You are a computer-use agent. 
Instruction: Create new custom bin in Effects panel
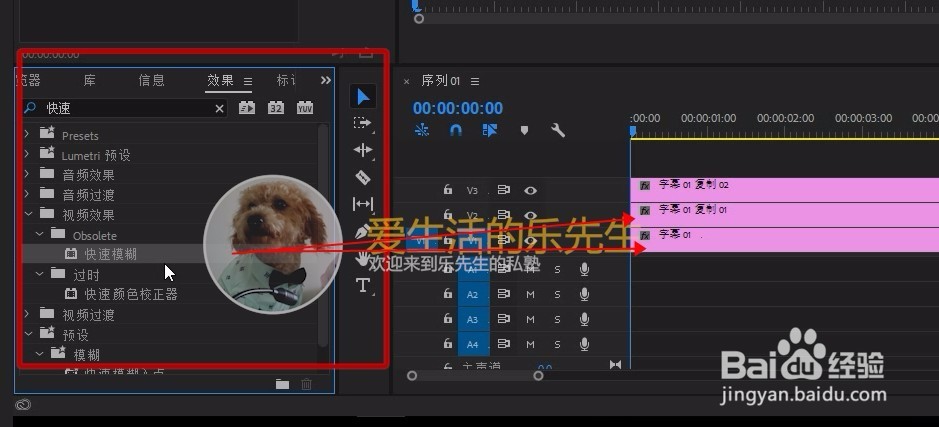point(282,384)
